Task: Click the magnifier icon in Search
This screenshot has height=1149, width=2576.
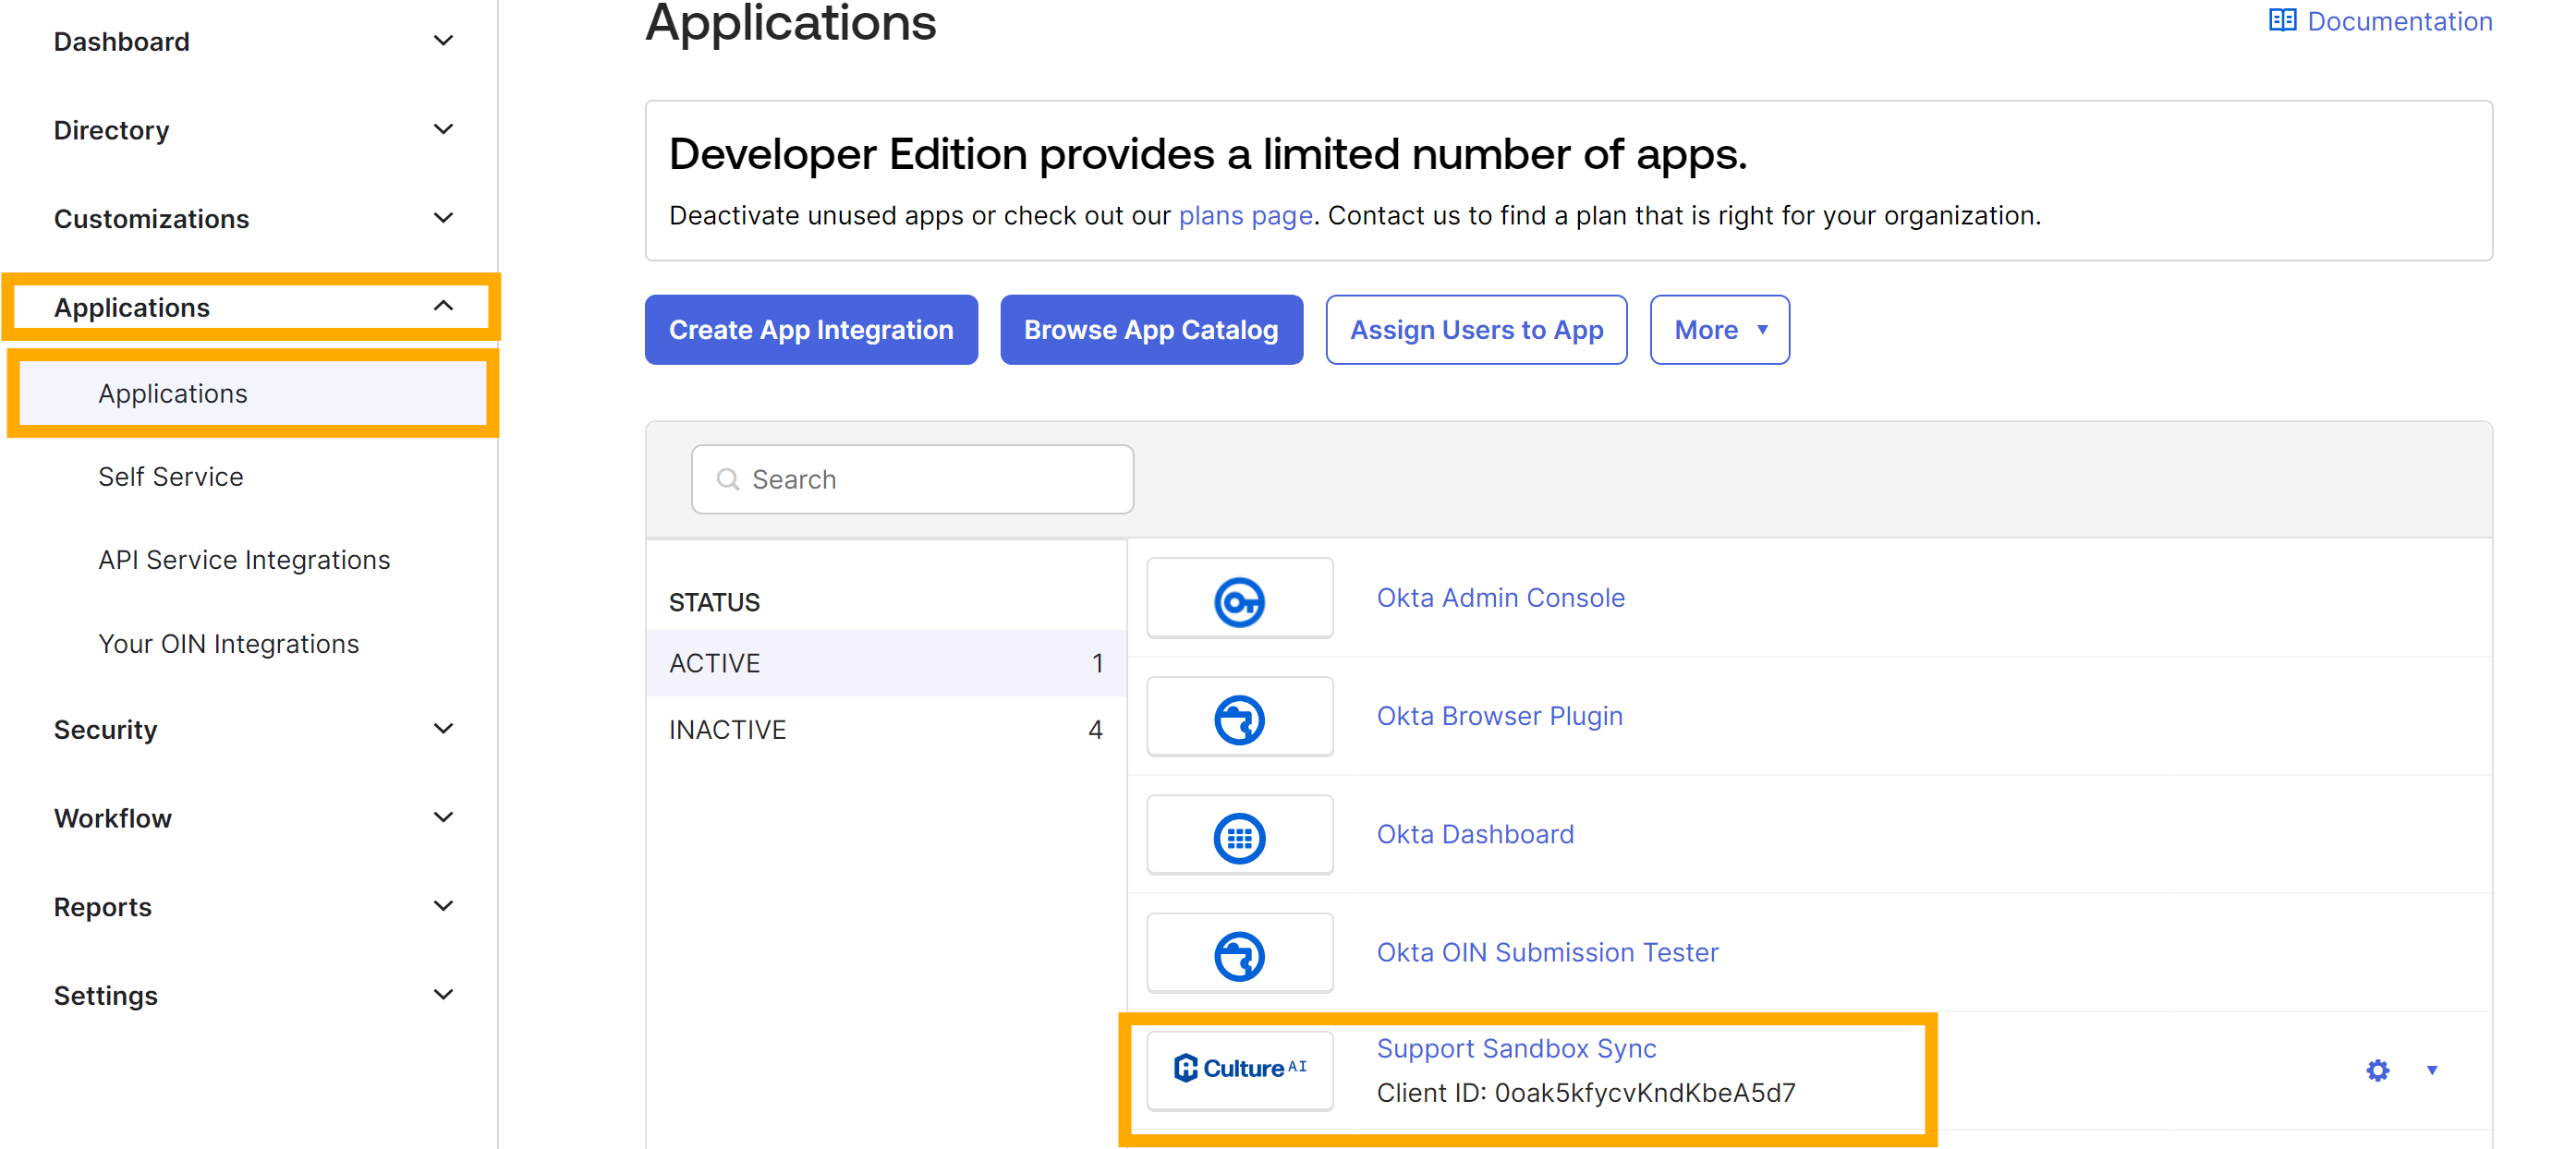Action: pos(728,480)
